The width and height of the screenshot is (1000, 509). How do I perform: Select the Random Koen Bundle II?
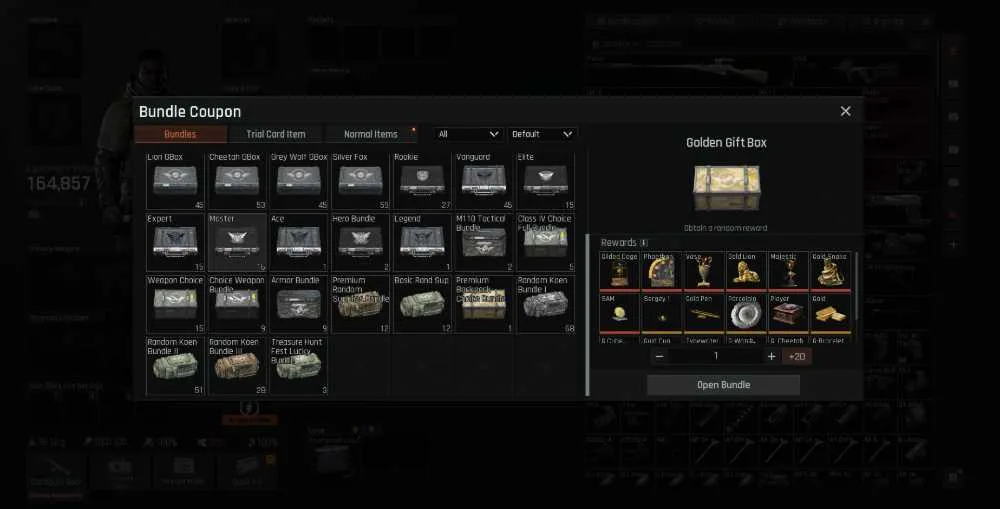click(175, 366)
